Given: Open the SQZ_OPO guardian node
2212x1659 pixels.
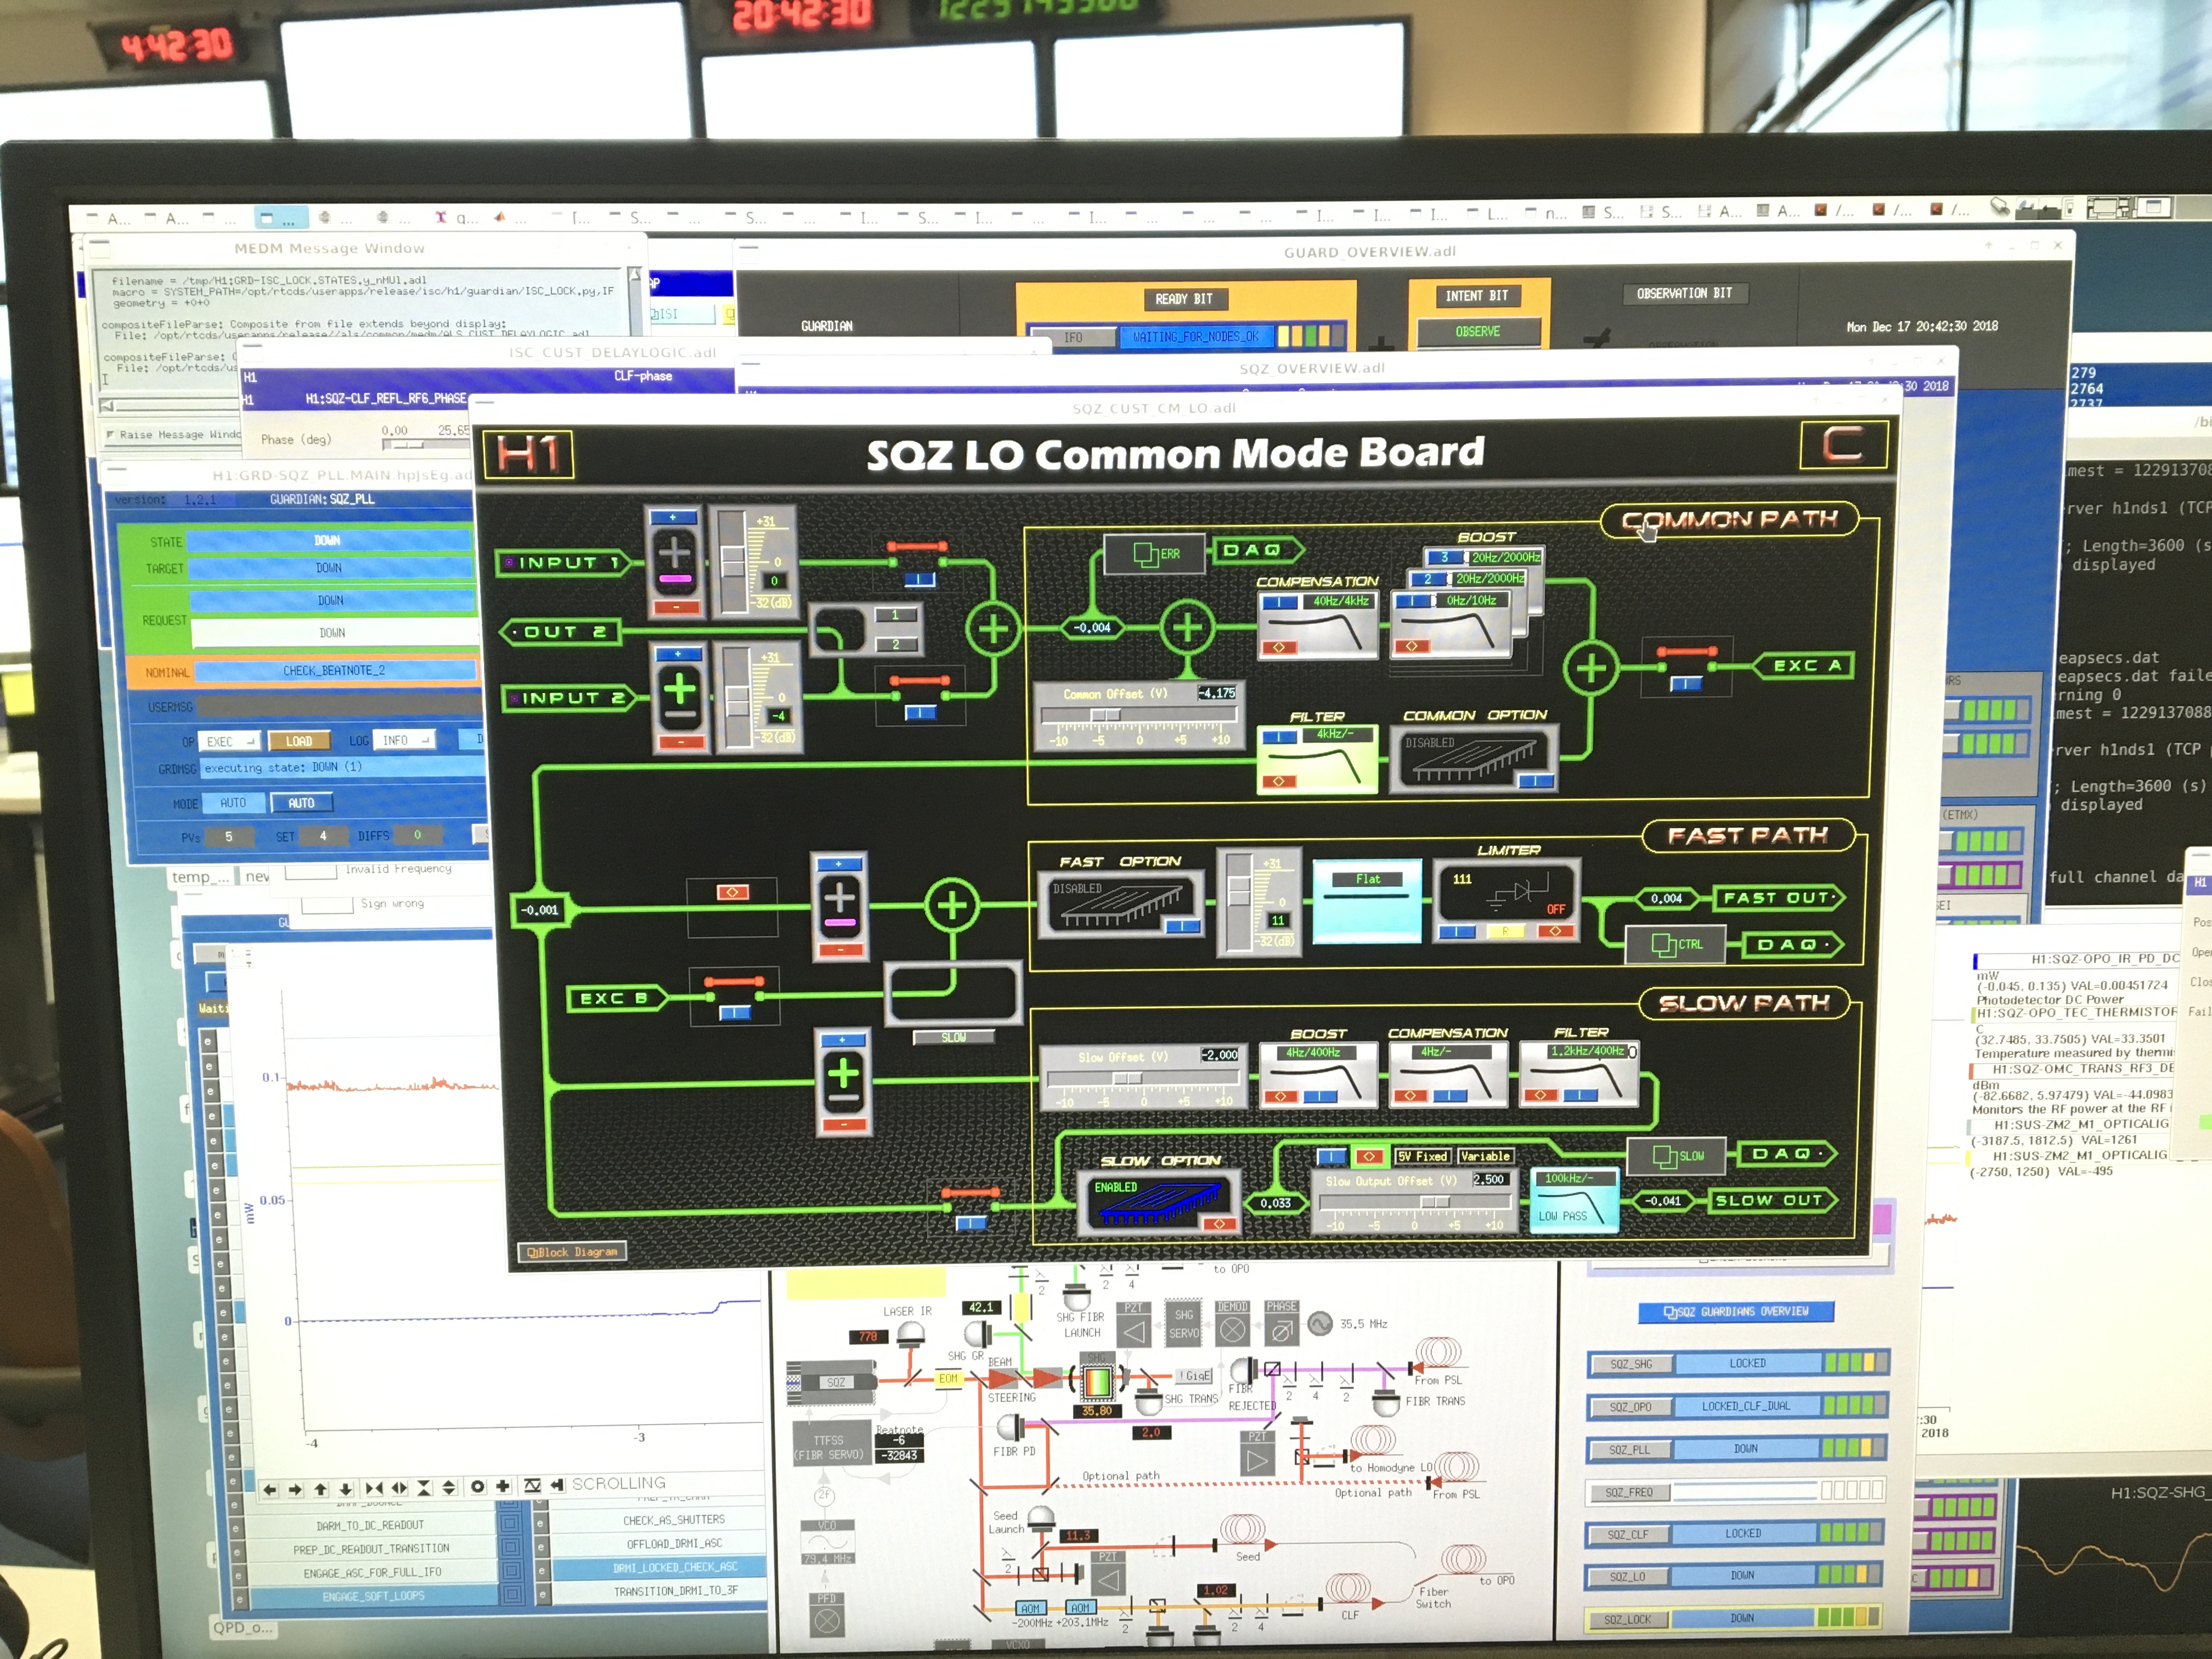Looking at the screenshot, I should click(x=1630, y=1407).
